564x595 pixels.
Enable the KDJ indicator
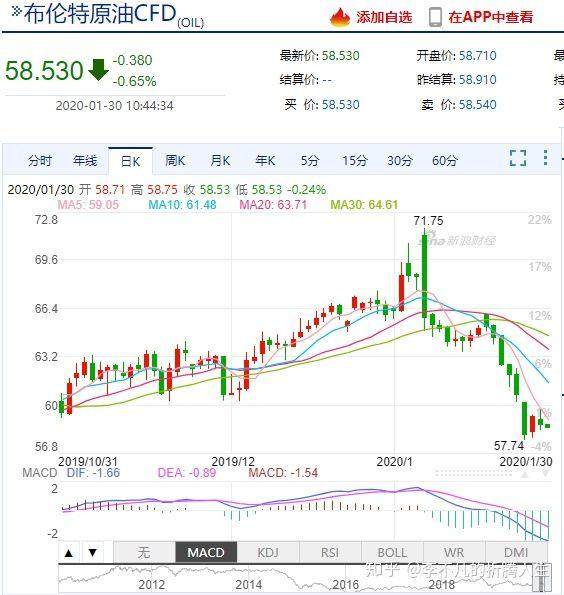tap(268, 552)
